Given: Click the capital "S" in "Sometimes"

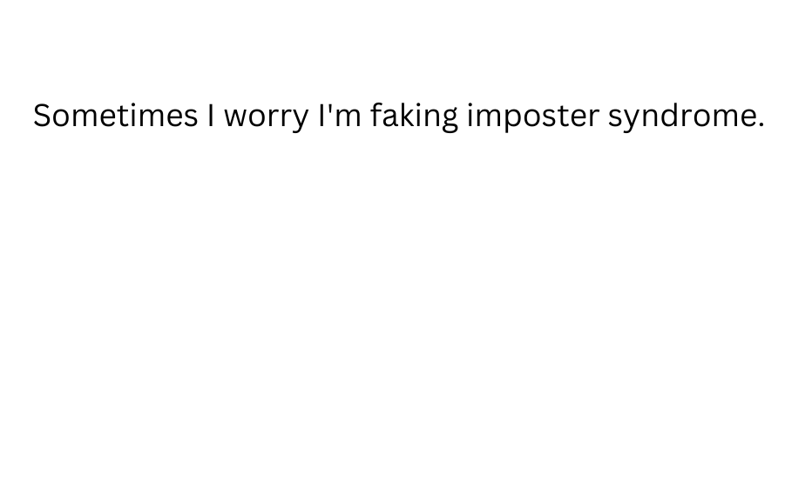Looking at the screenshot, I should click(41, 115).
